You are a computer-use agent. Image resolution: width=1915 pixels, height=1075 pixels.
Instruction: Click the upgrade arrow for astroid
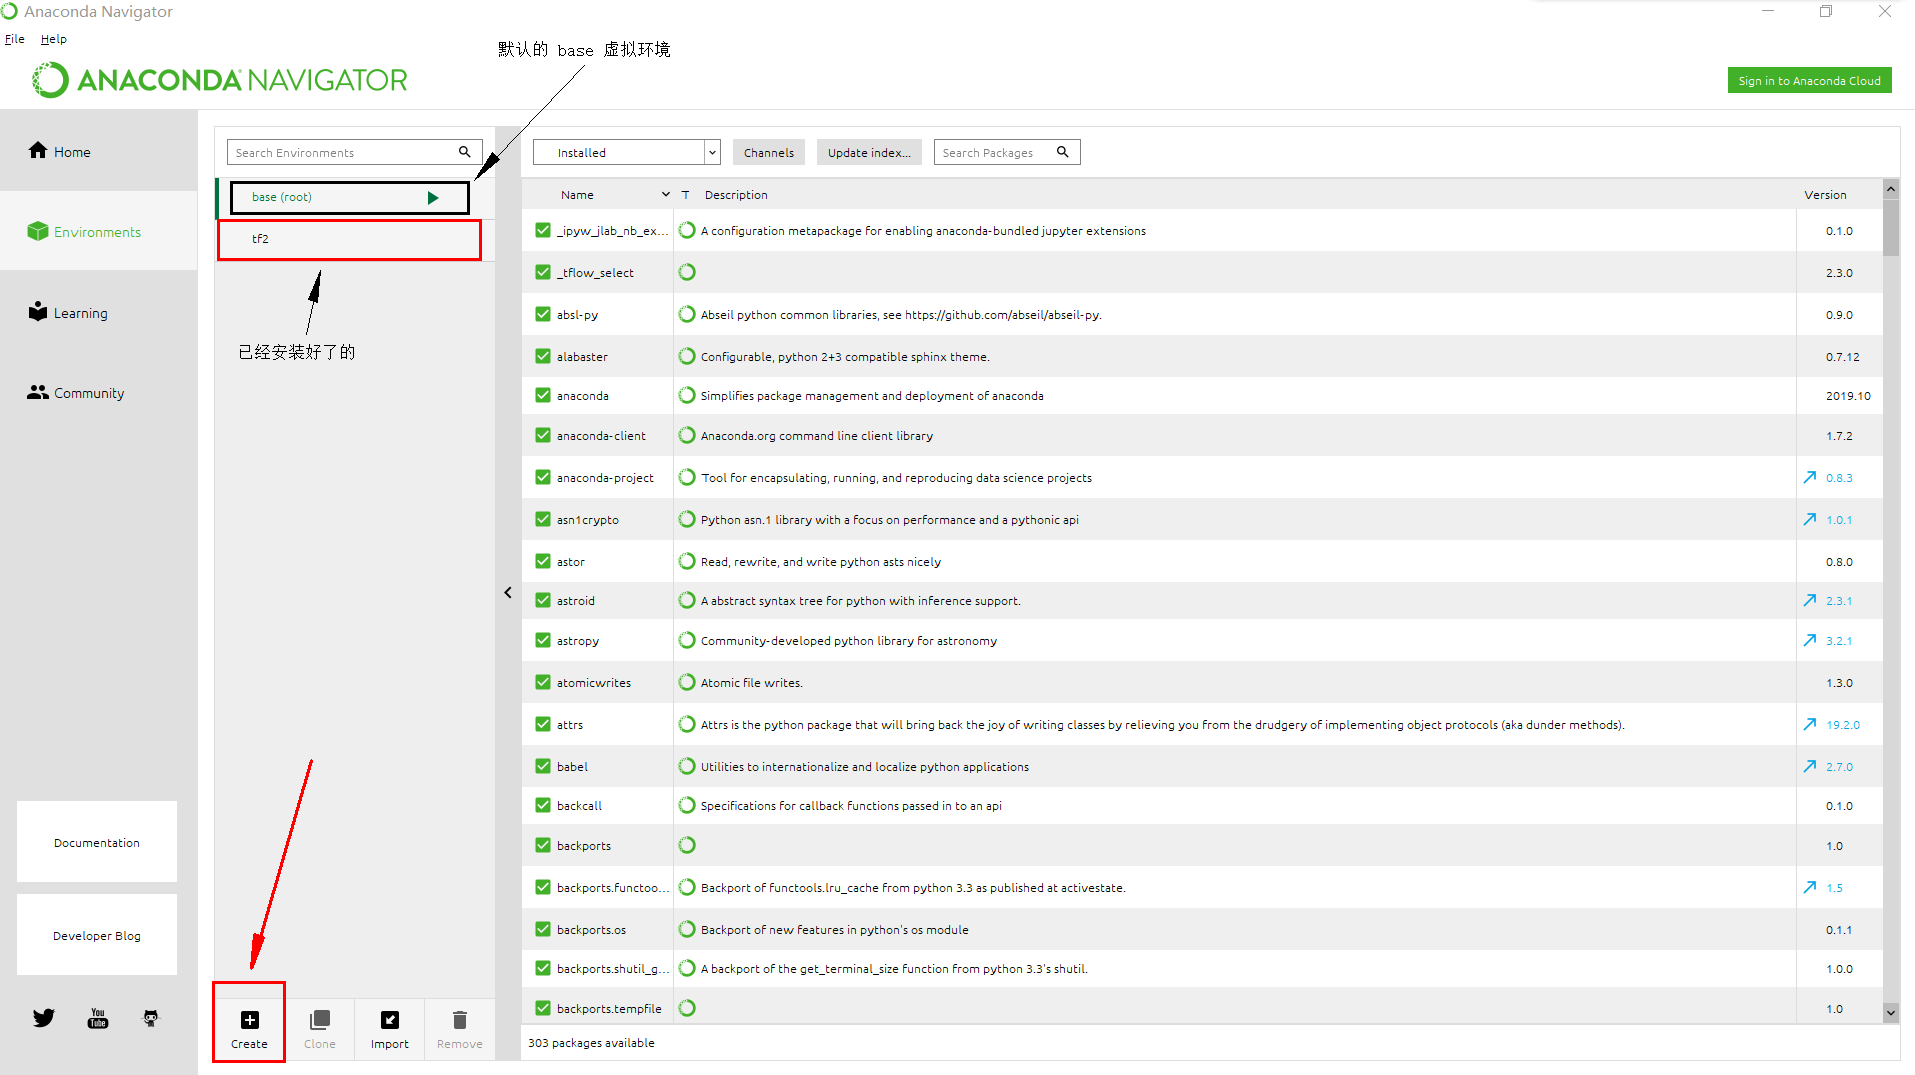tap(1810, 601)
